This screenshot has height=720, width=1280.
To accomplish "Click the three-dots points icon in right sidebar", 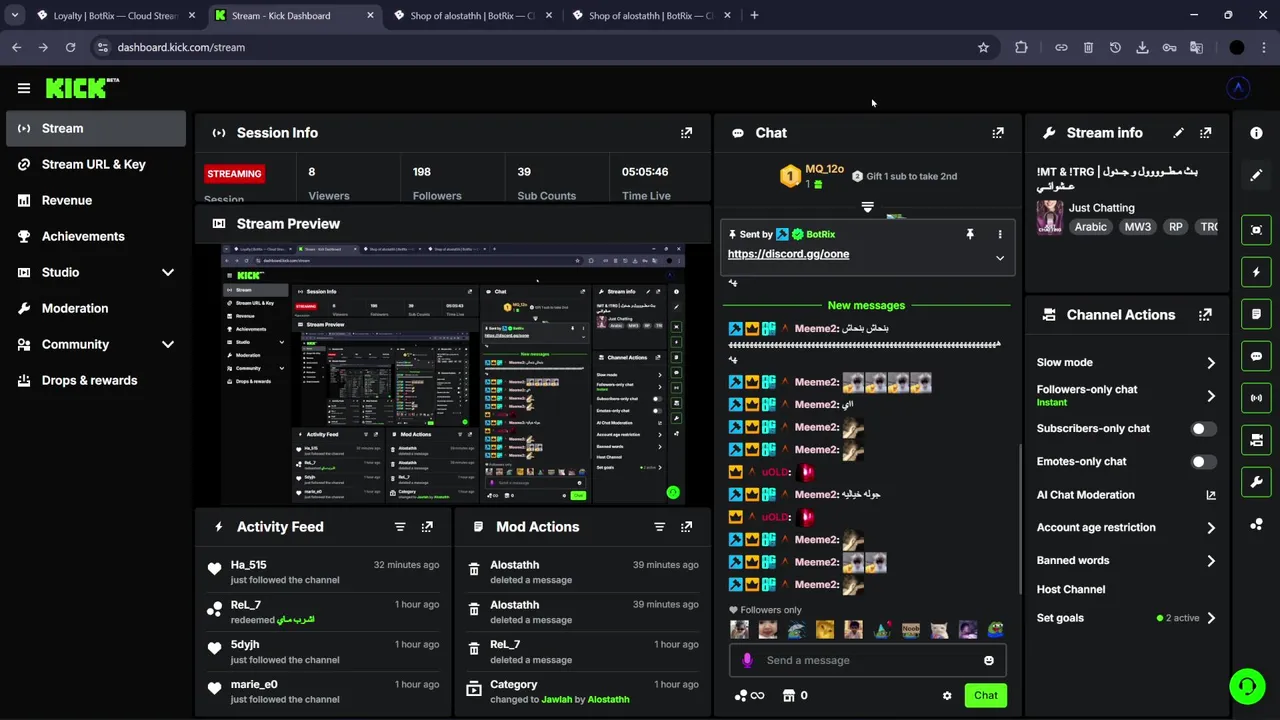I will 1256,524.
